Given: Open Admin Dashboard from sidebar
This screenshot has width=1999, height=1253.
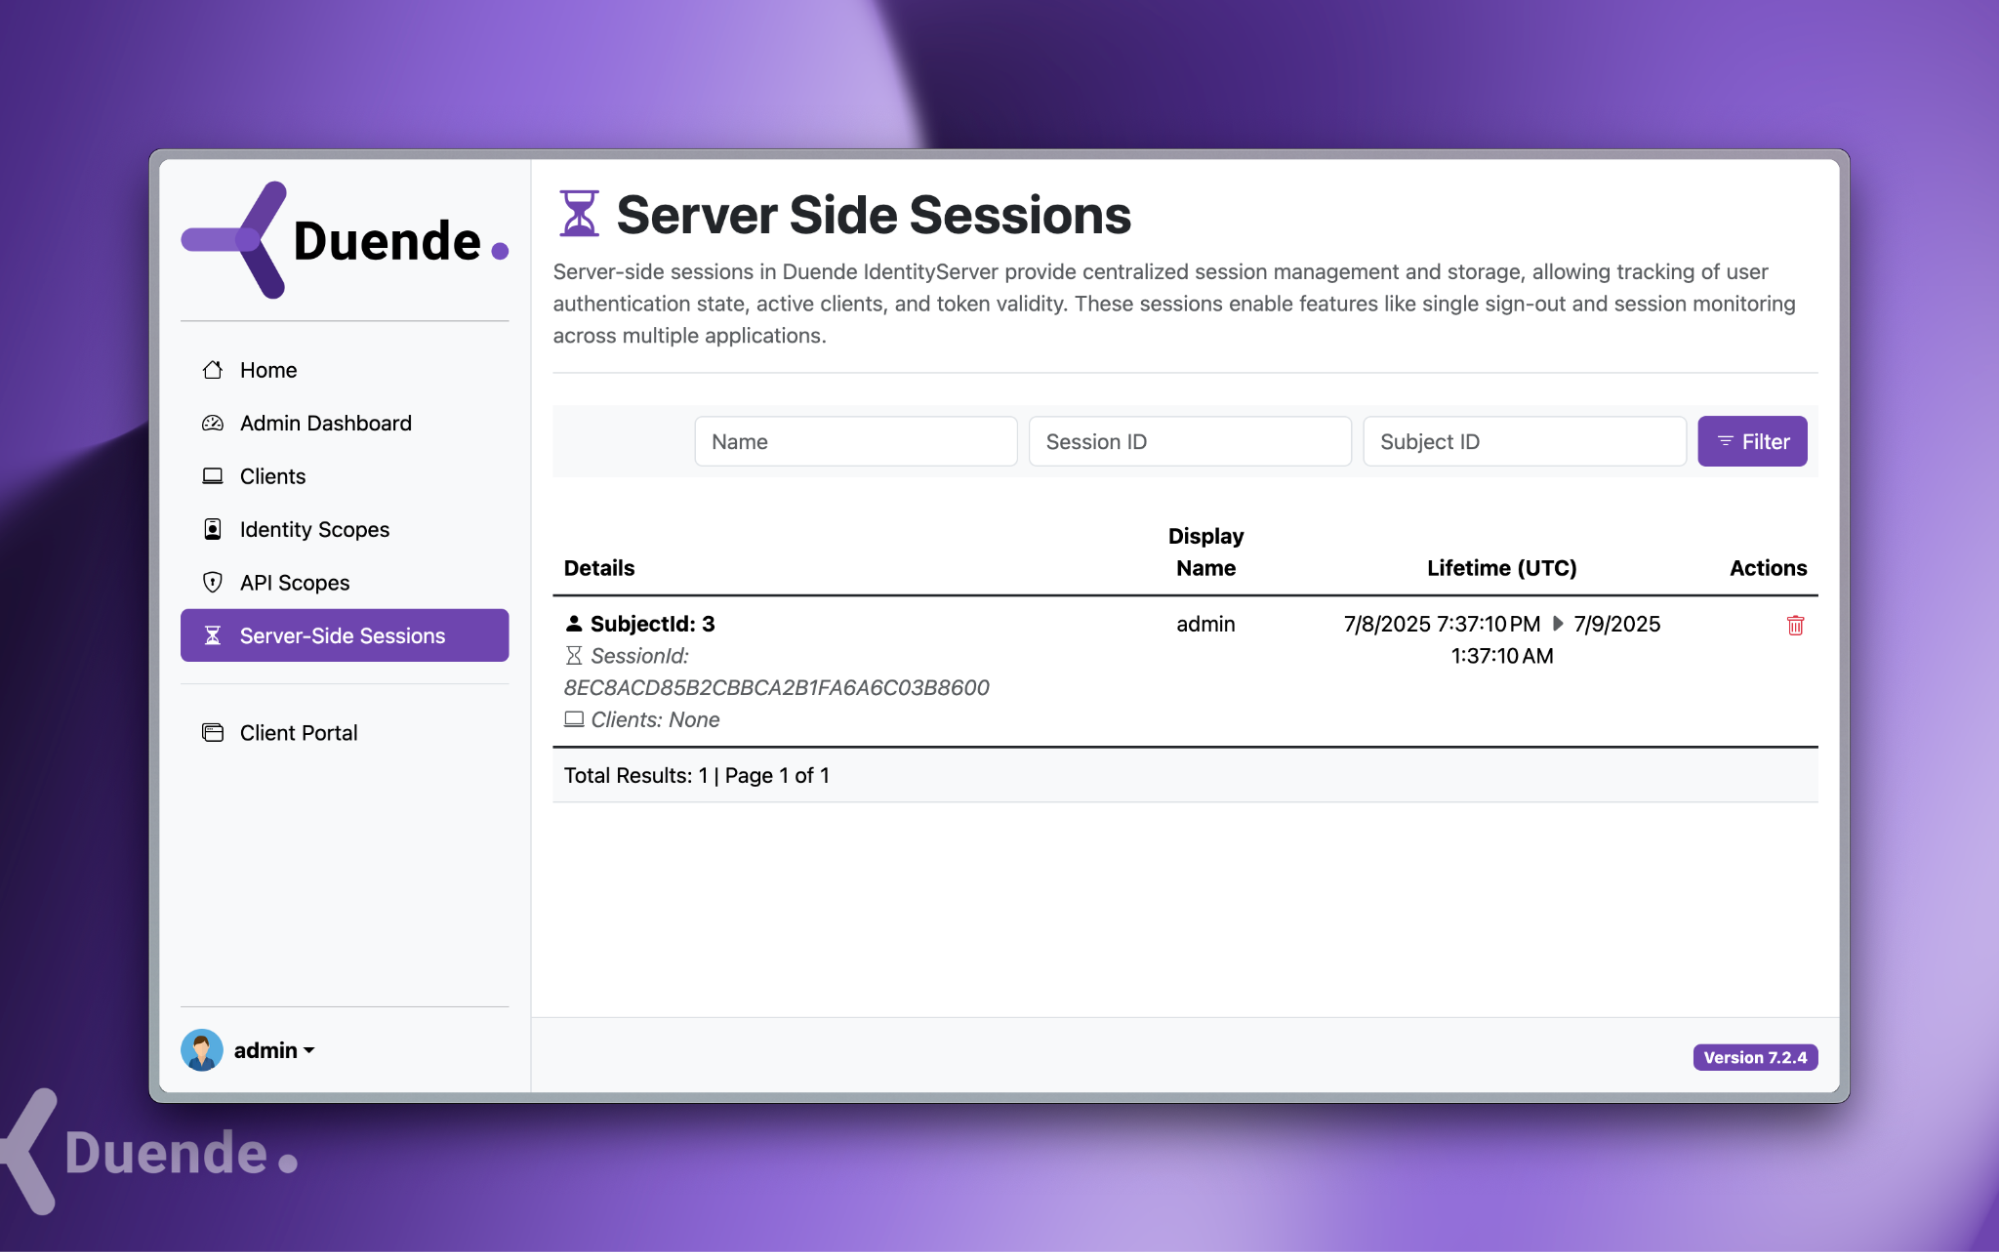Looking at the screenshot, I should tap(344, 423).
